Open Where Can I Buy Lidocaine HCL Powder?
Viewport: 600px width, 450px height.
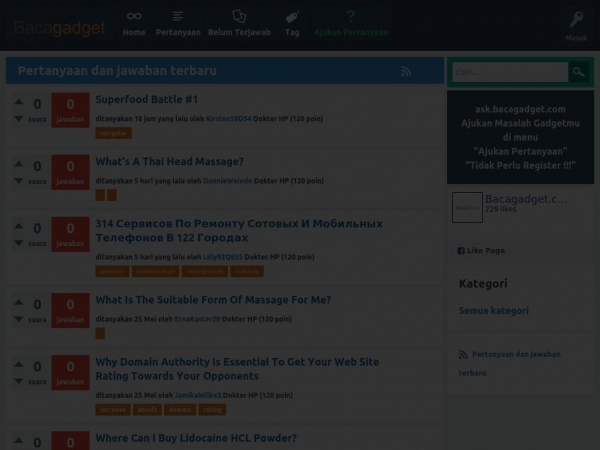(196, 438)
